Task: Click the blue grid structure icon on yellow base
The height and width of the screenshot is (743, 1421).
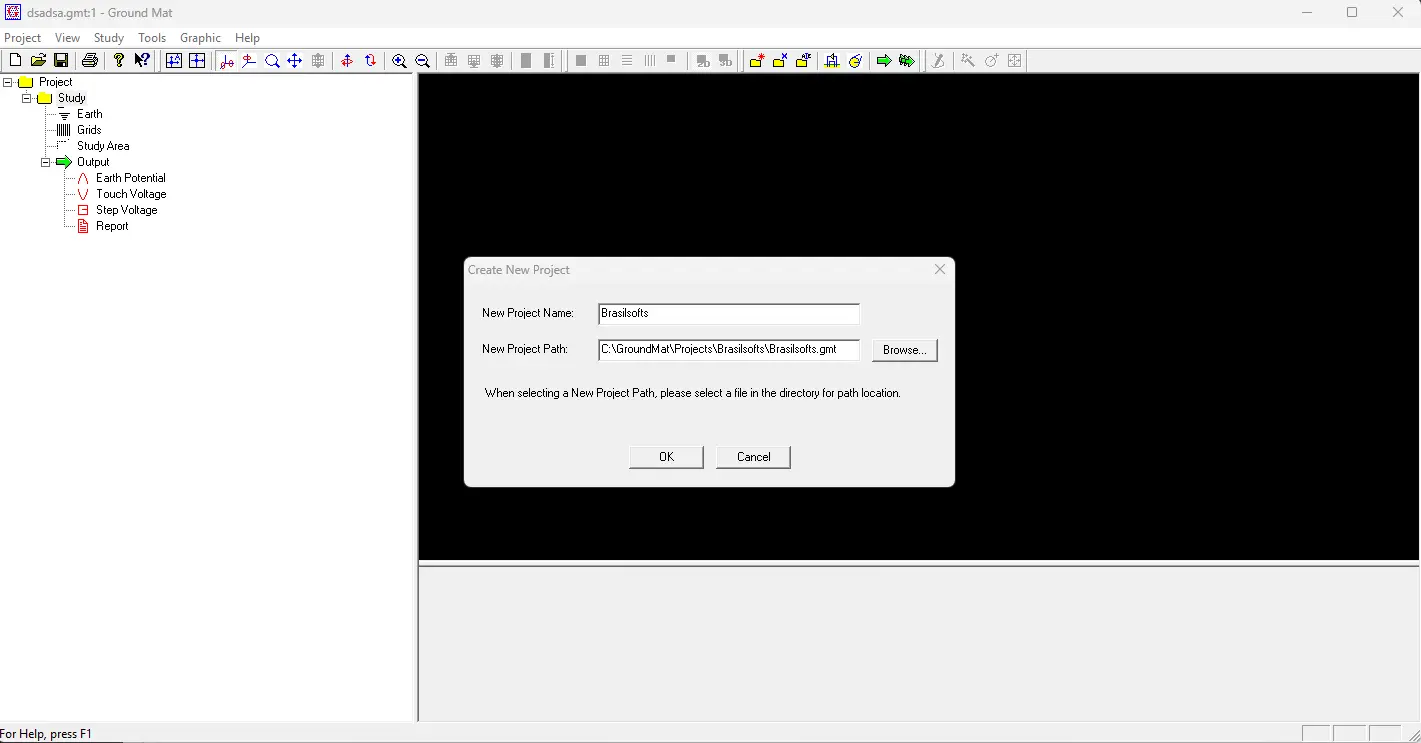Action: tap(832, 61)
